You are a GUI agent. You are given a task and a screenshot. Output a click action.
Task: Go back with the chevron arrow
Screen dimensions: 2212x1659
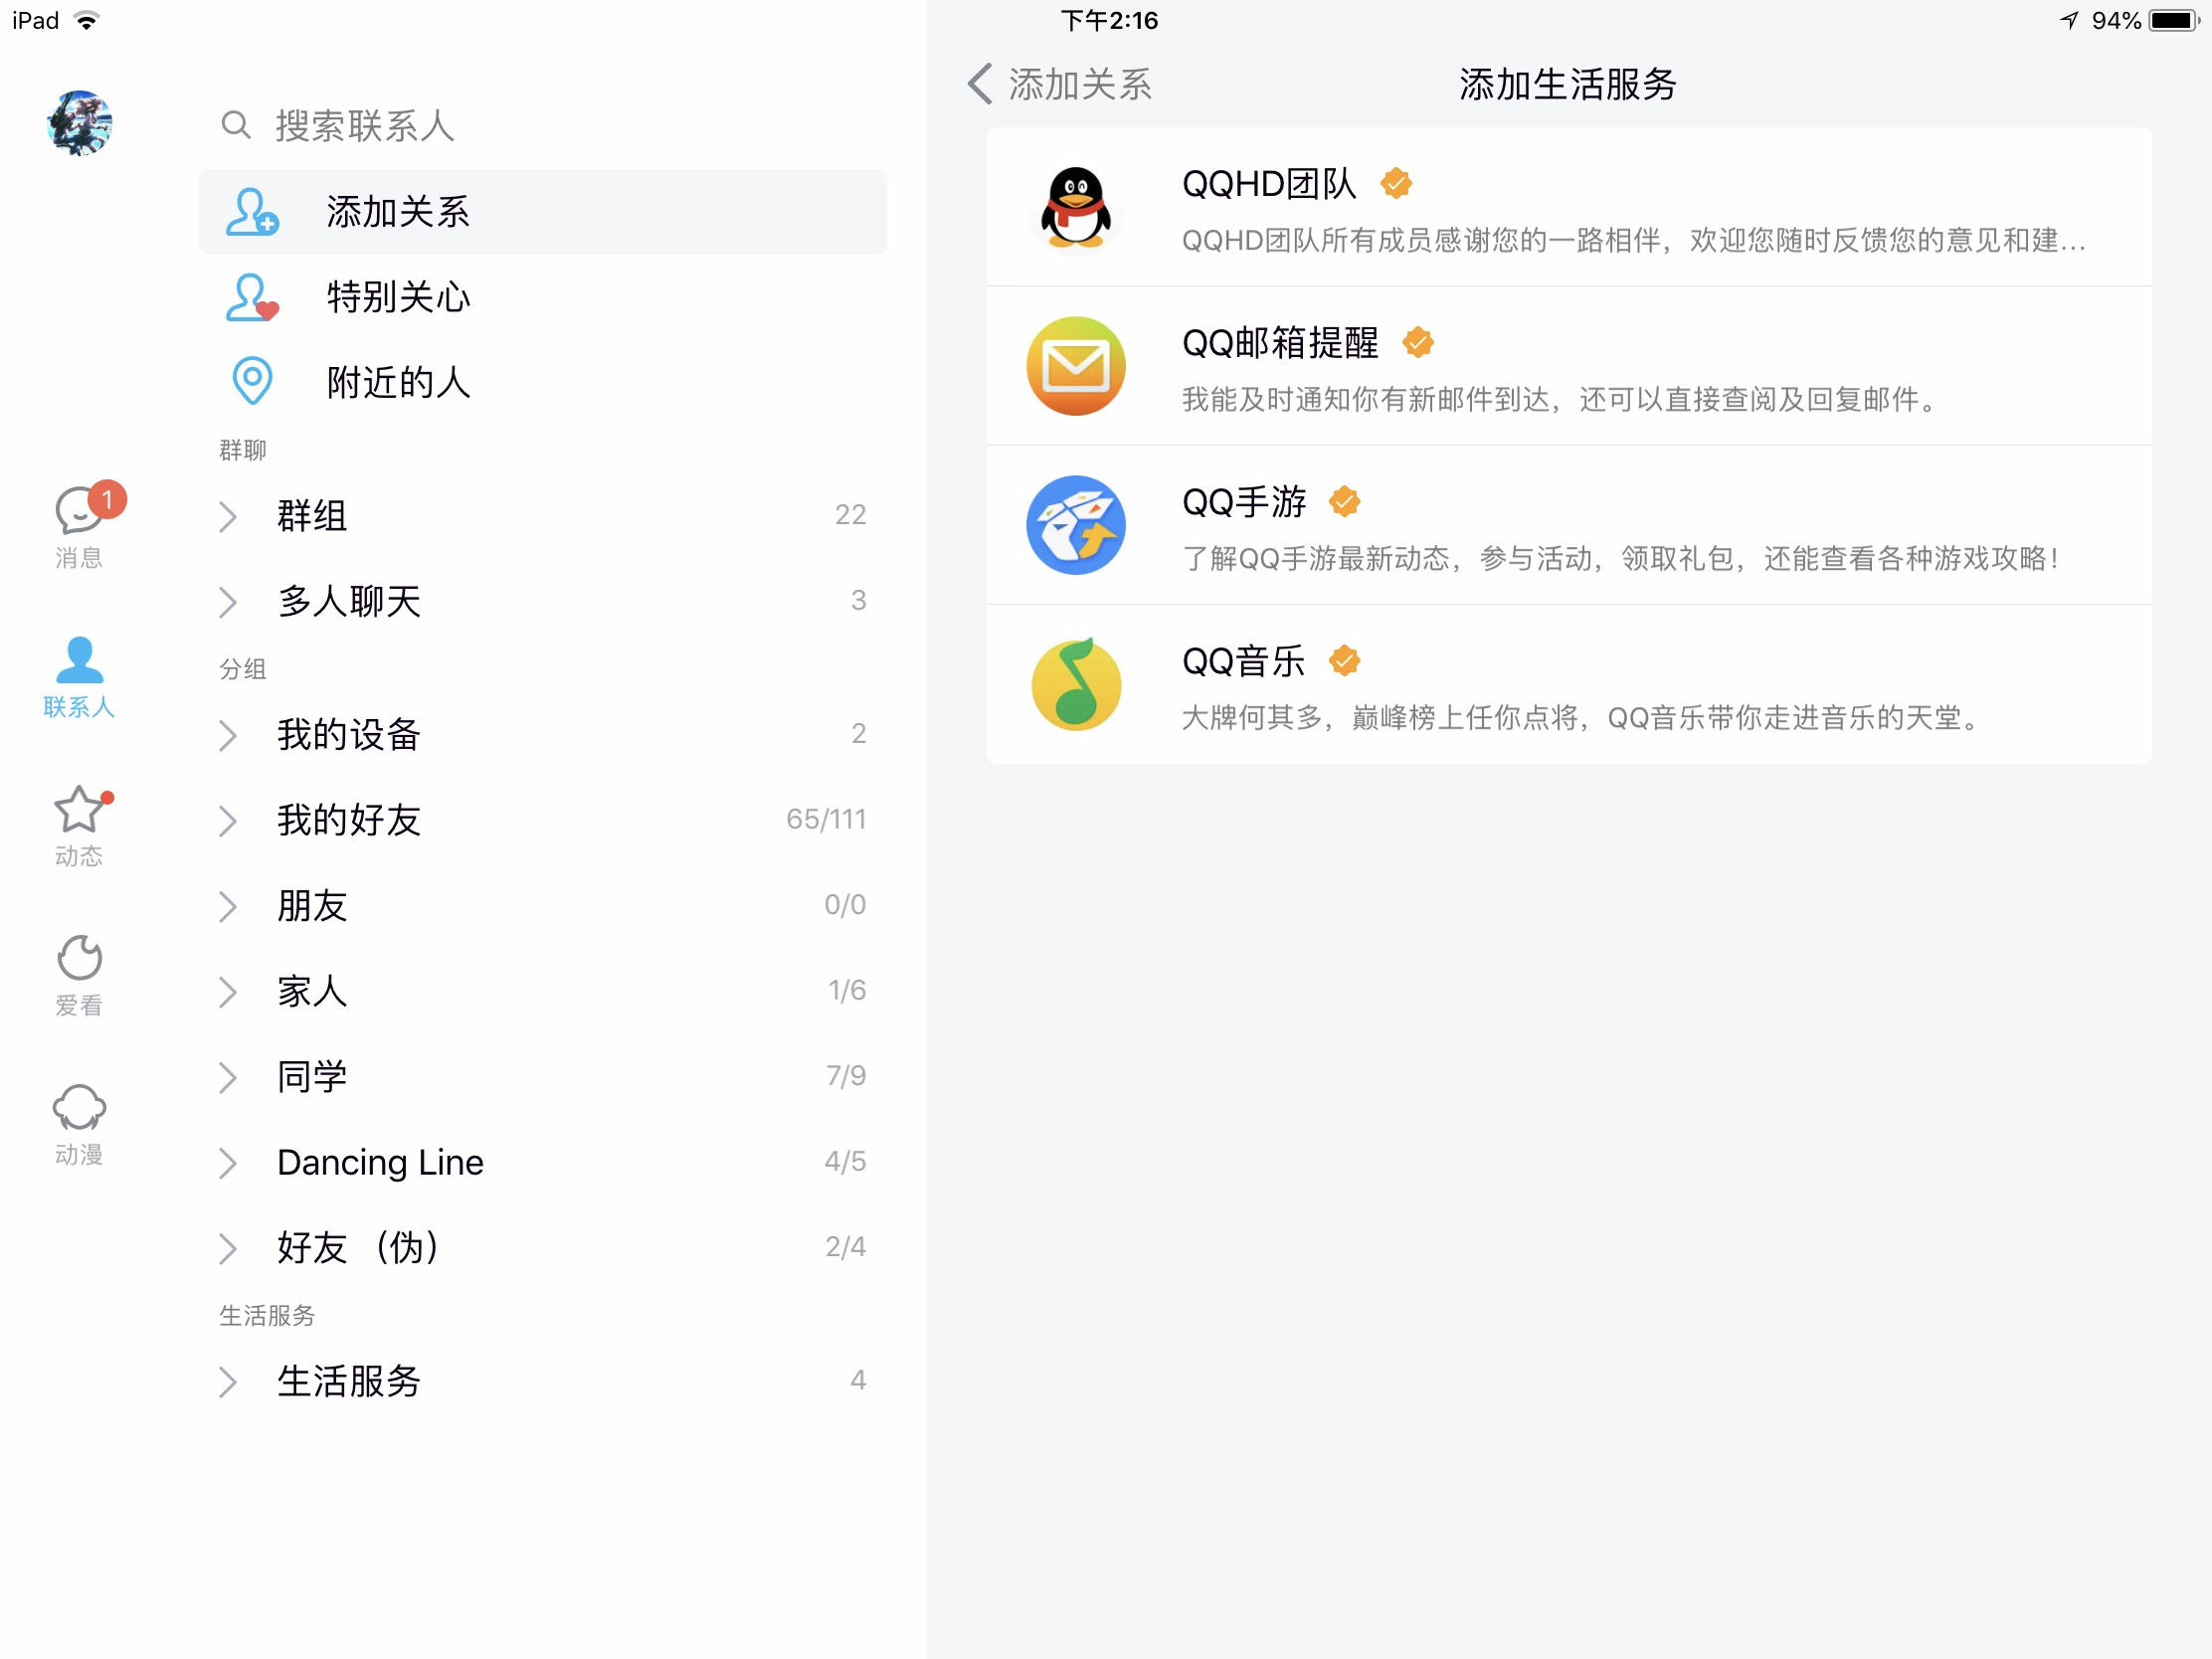tap(981, 84)
